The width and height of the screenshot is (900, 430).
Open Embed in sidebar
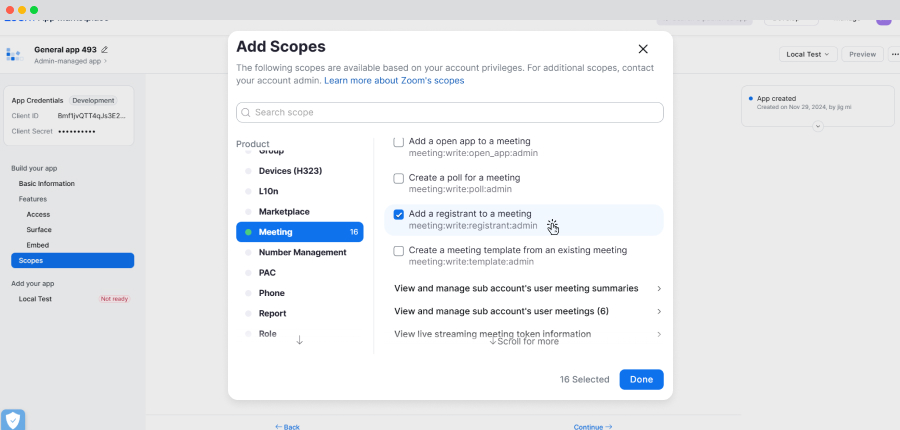point(37,245)
